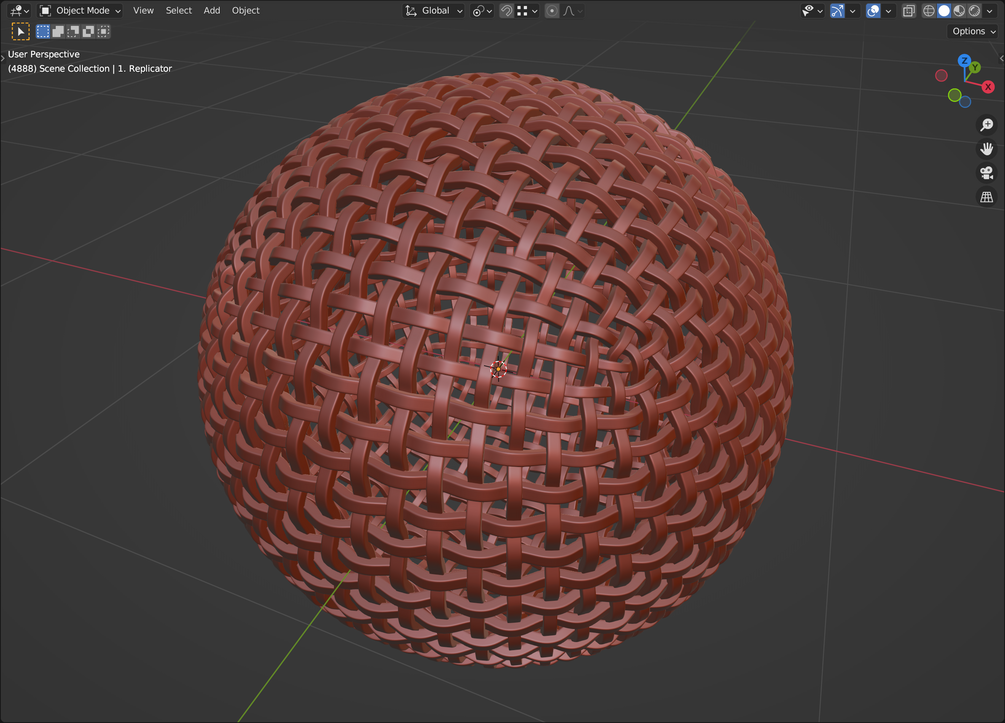Open the gizmo options dropdown arrow
1005x723 pixels.
(x=852, y=10)
